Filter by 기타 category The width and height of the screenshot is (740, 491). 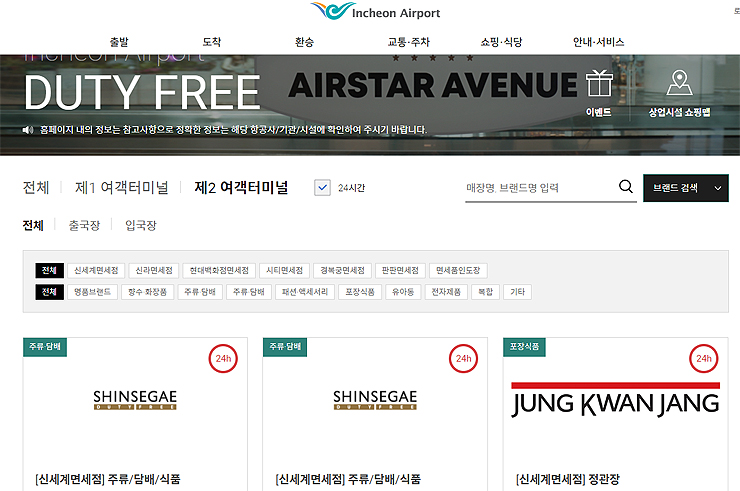click(x=517, y=292)
